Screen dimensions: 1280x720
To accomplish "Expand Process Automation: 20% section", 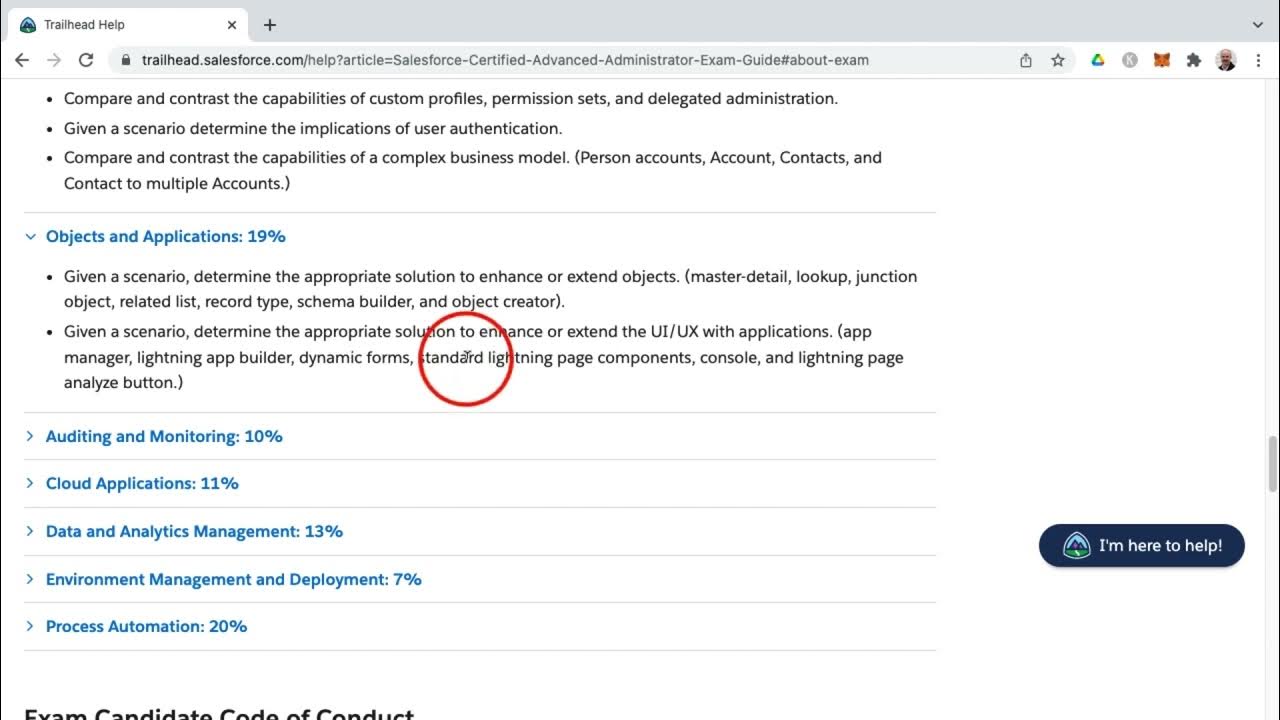I will tap(146, 627).
